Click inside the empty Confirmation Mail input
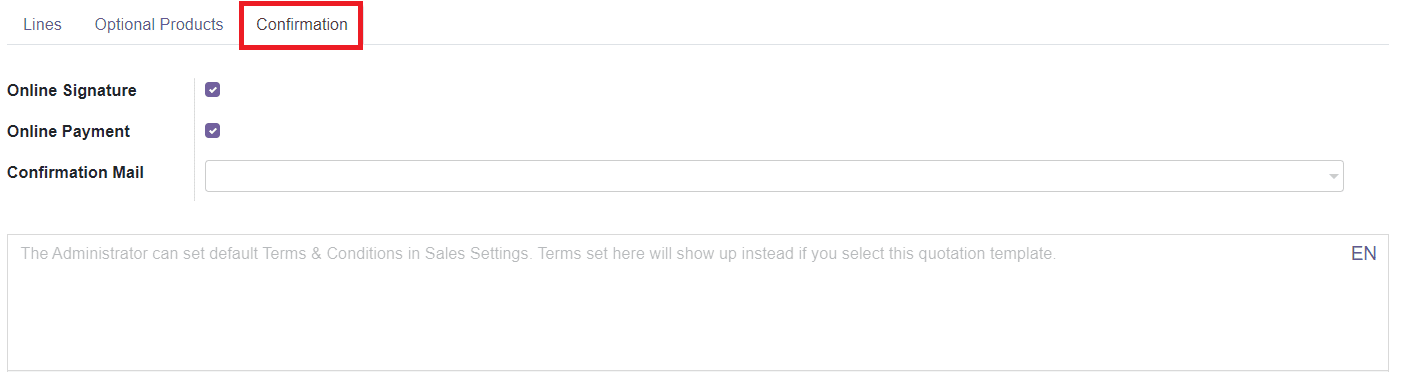This screenshot has width=1406, height=372. pyautogui.click(x=765, y=176)
